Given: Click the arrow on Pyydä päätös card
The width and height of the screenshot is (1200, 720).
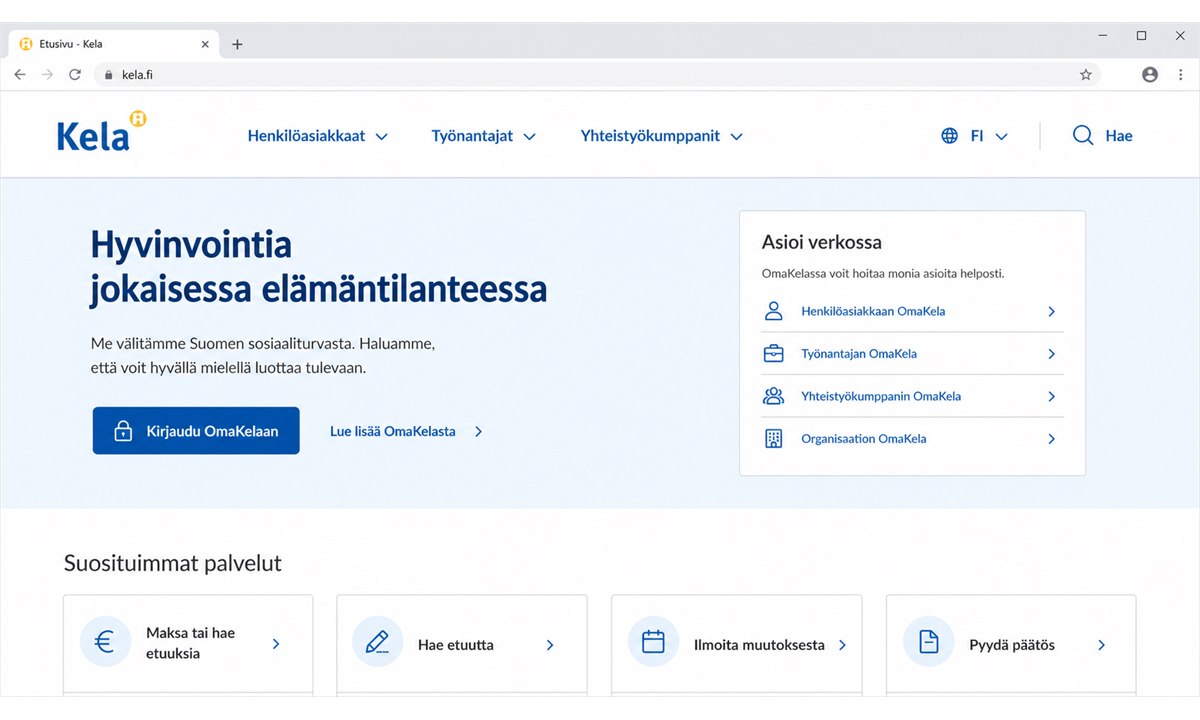Looking at the screenshot, I should point(1101,645).
